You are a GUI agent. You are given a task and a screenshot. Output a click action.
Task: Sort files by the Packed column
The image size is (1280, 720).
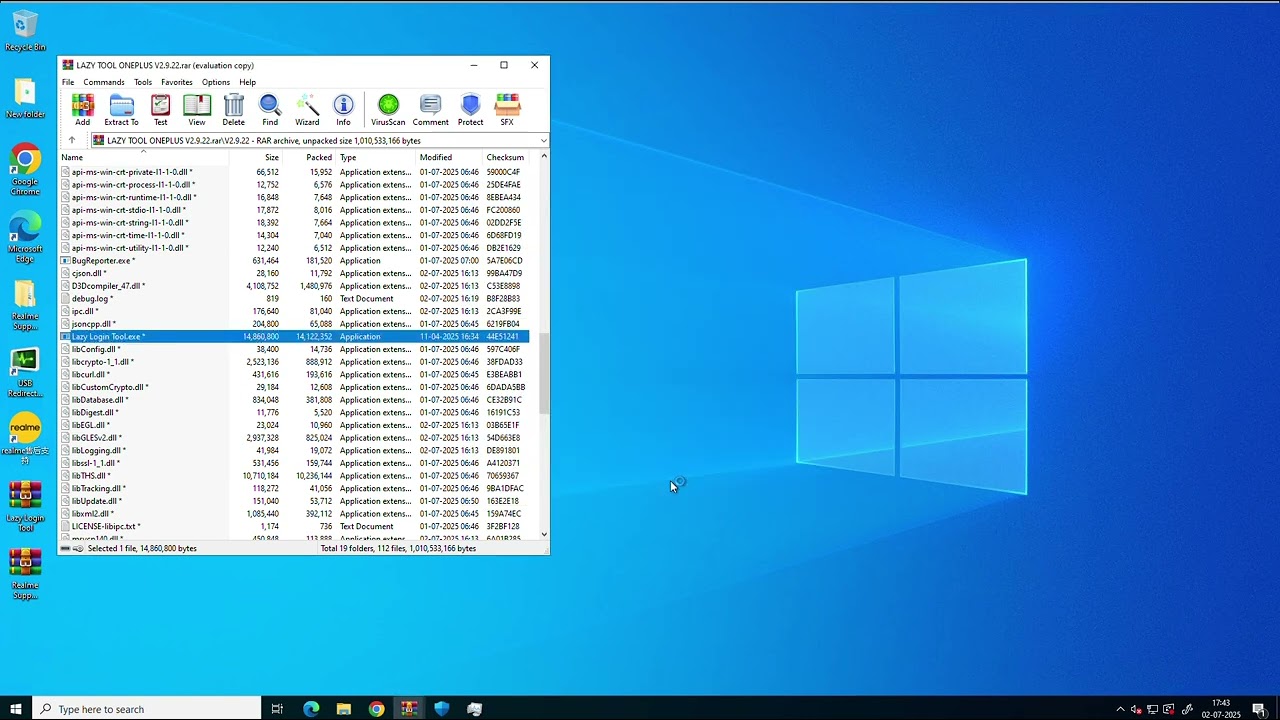(309, 157)
